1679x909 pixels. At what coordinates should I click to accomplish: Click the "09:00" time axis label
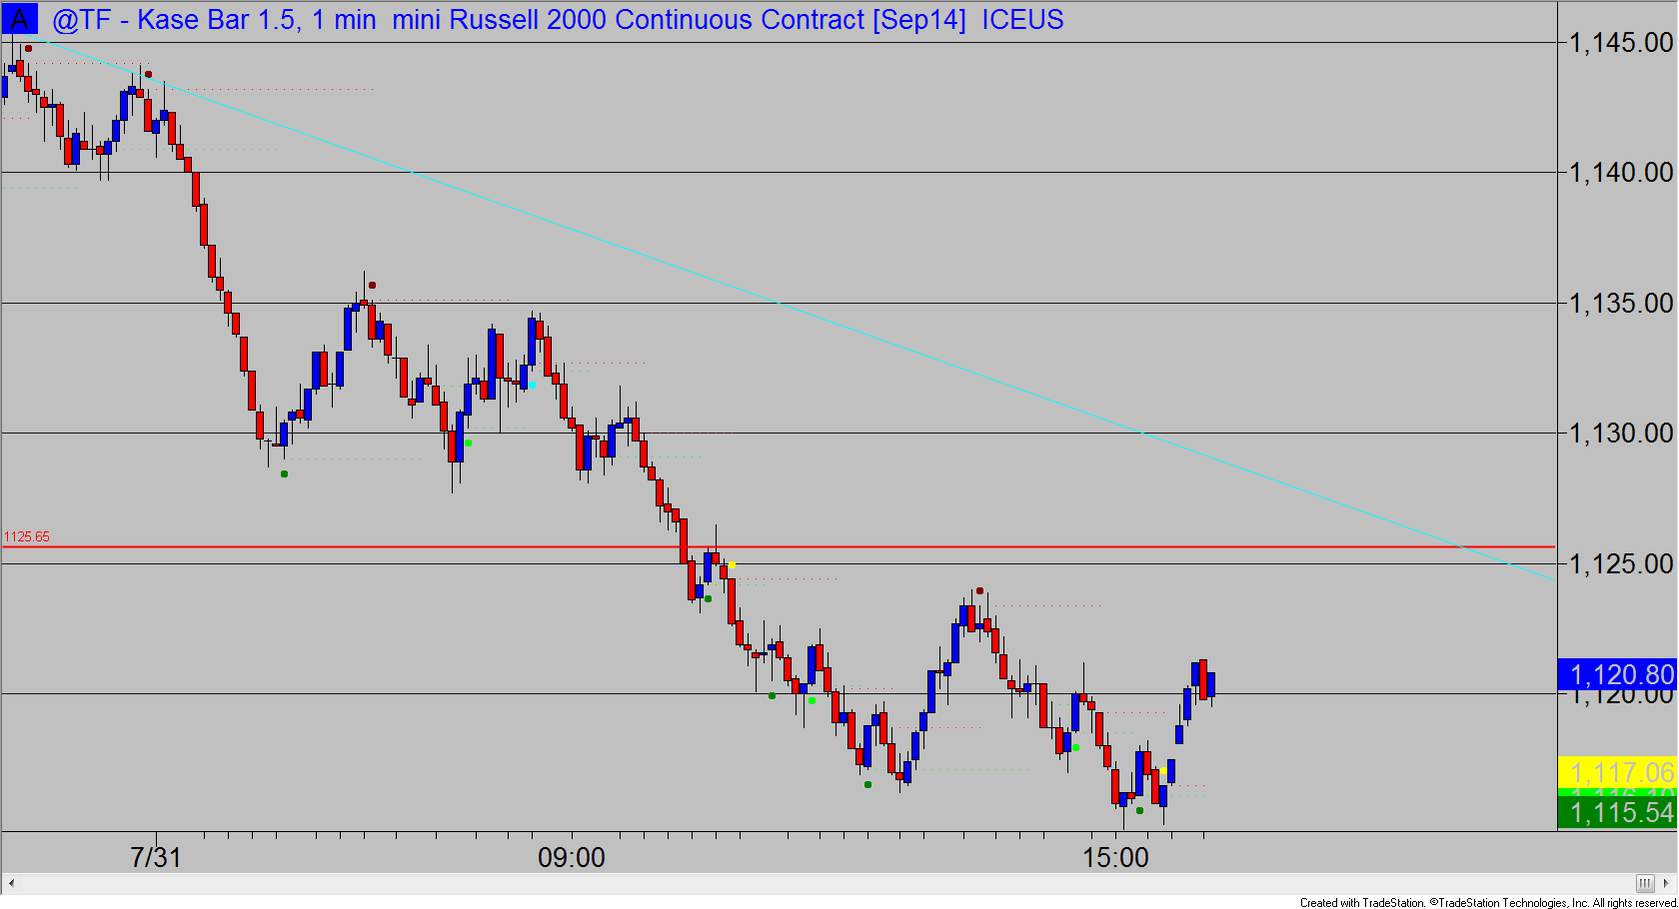tap(571, 857)
